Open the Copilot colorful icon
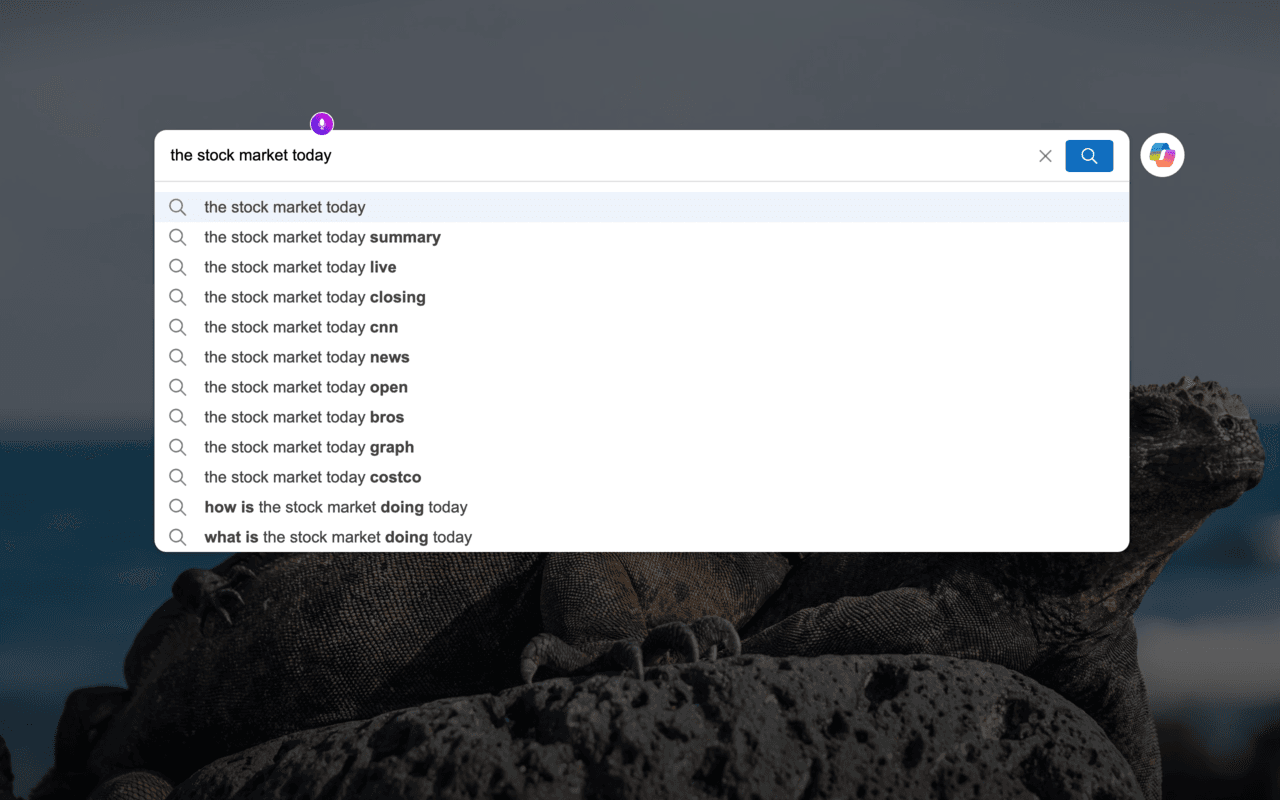 [1162, 155]
